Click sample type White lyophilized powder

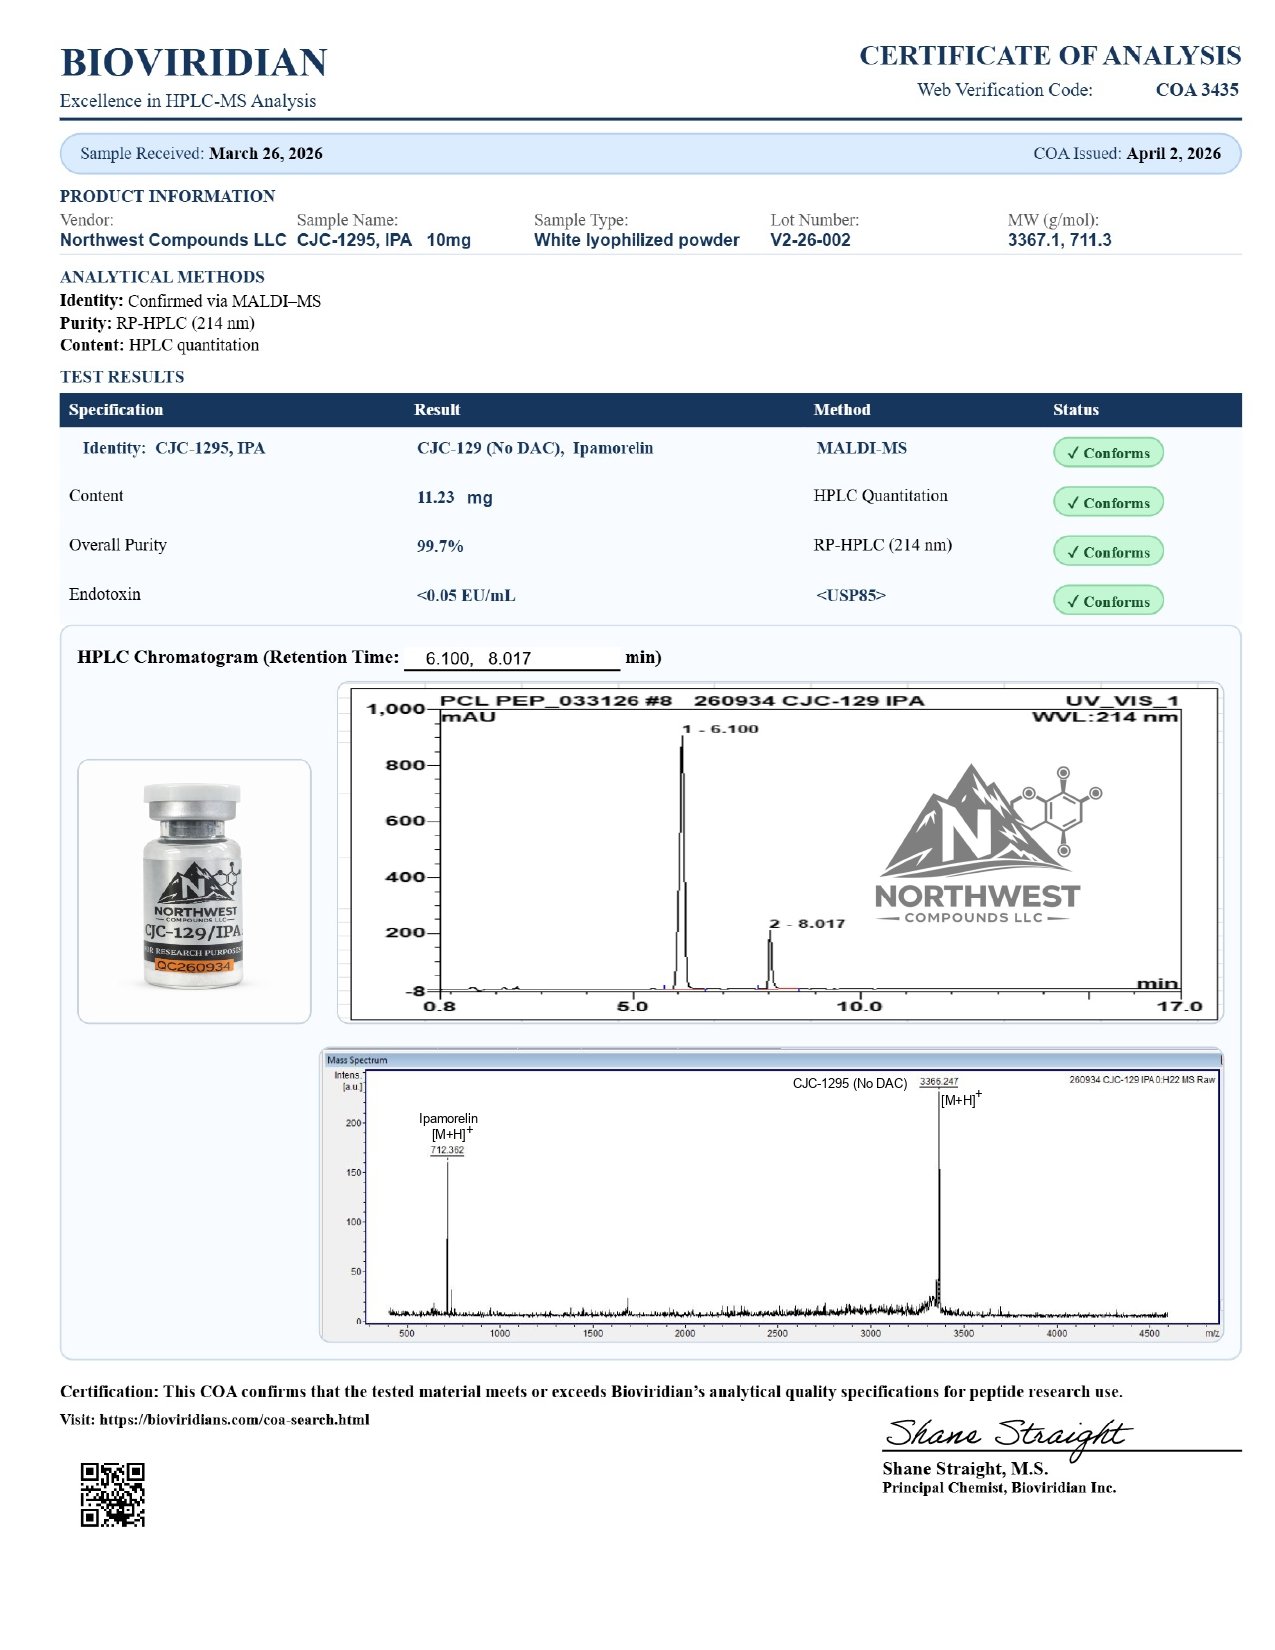tap(637, 240)
